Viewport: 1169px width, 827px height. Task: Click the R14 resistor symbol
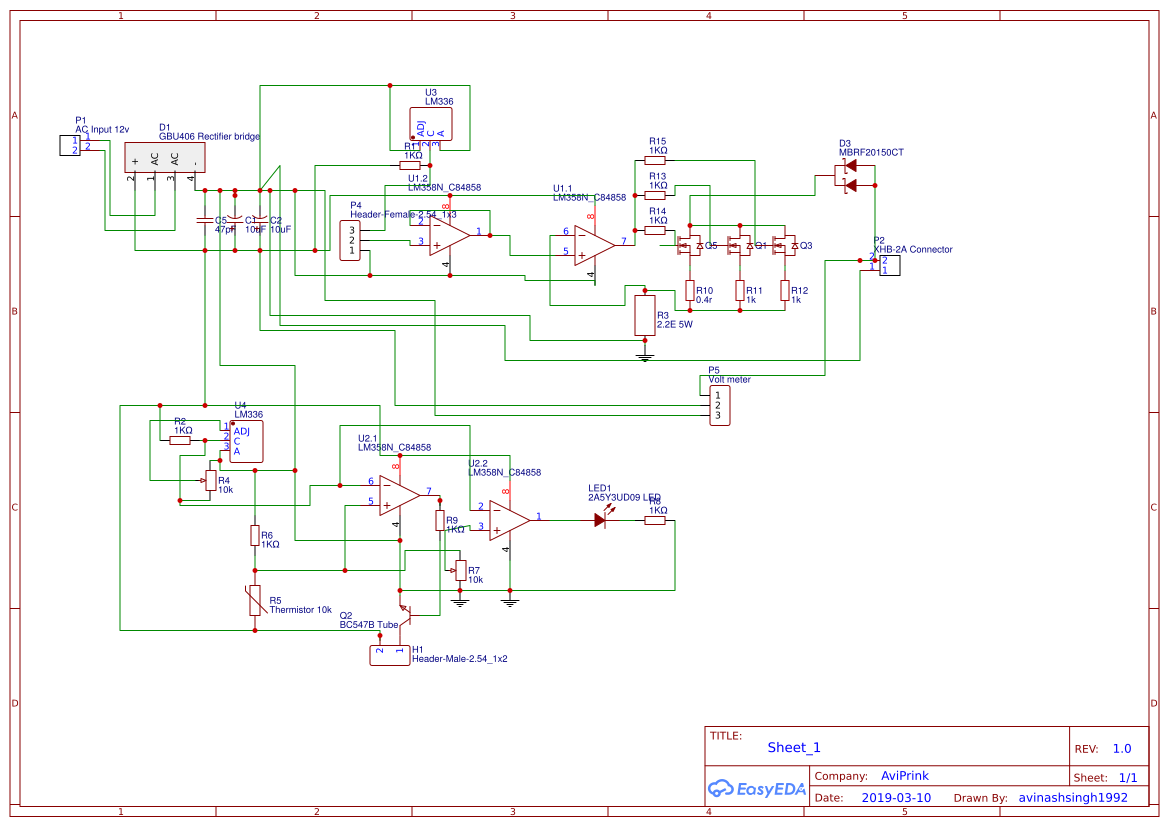tap(655, 230)
